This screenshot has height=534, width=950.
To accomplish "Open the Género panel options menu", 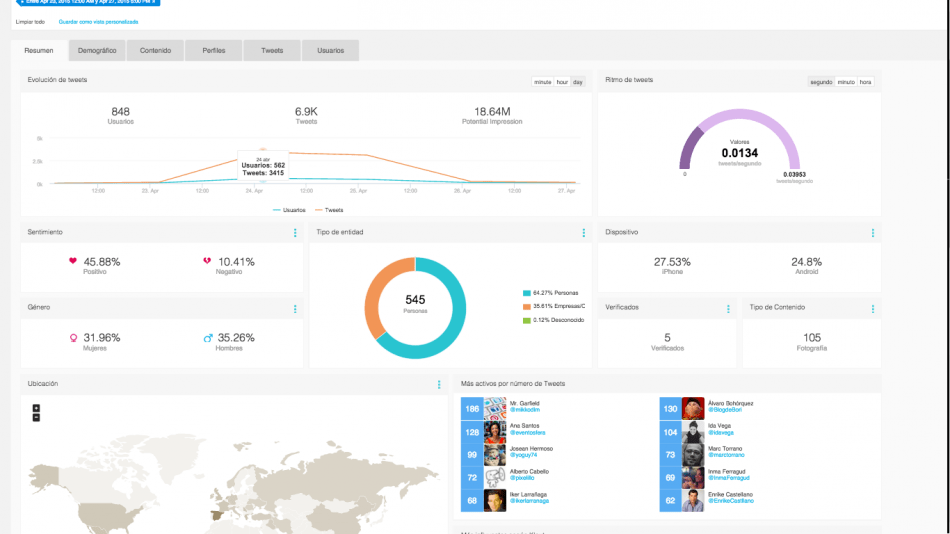I will pyautogui.click(x=295, y=309).
